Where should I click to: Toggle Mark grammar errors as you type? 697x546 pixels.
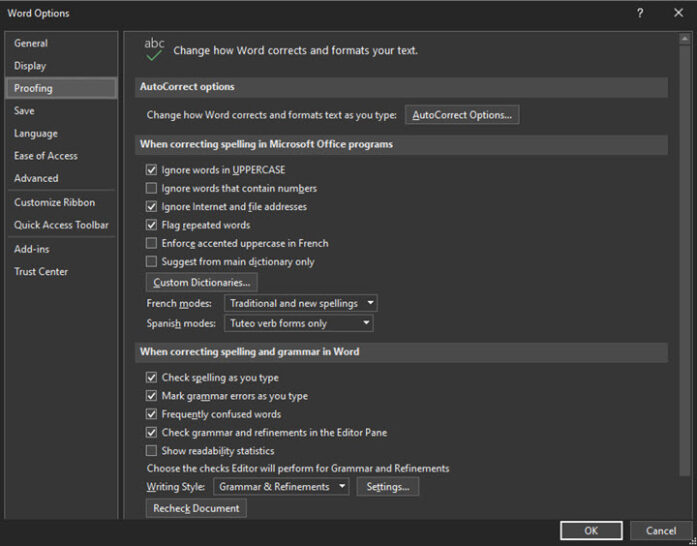coord(152,396)
